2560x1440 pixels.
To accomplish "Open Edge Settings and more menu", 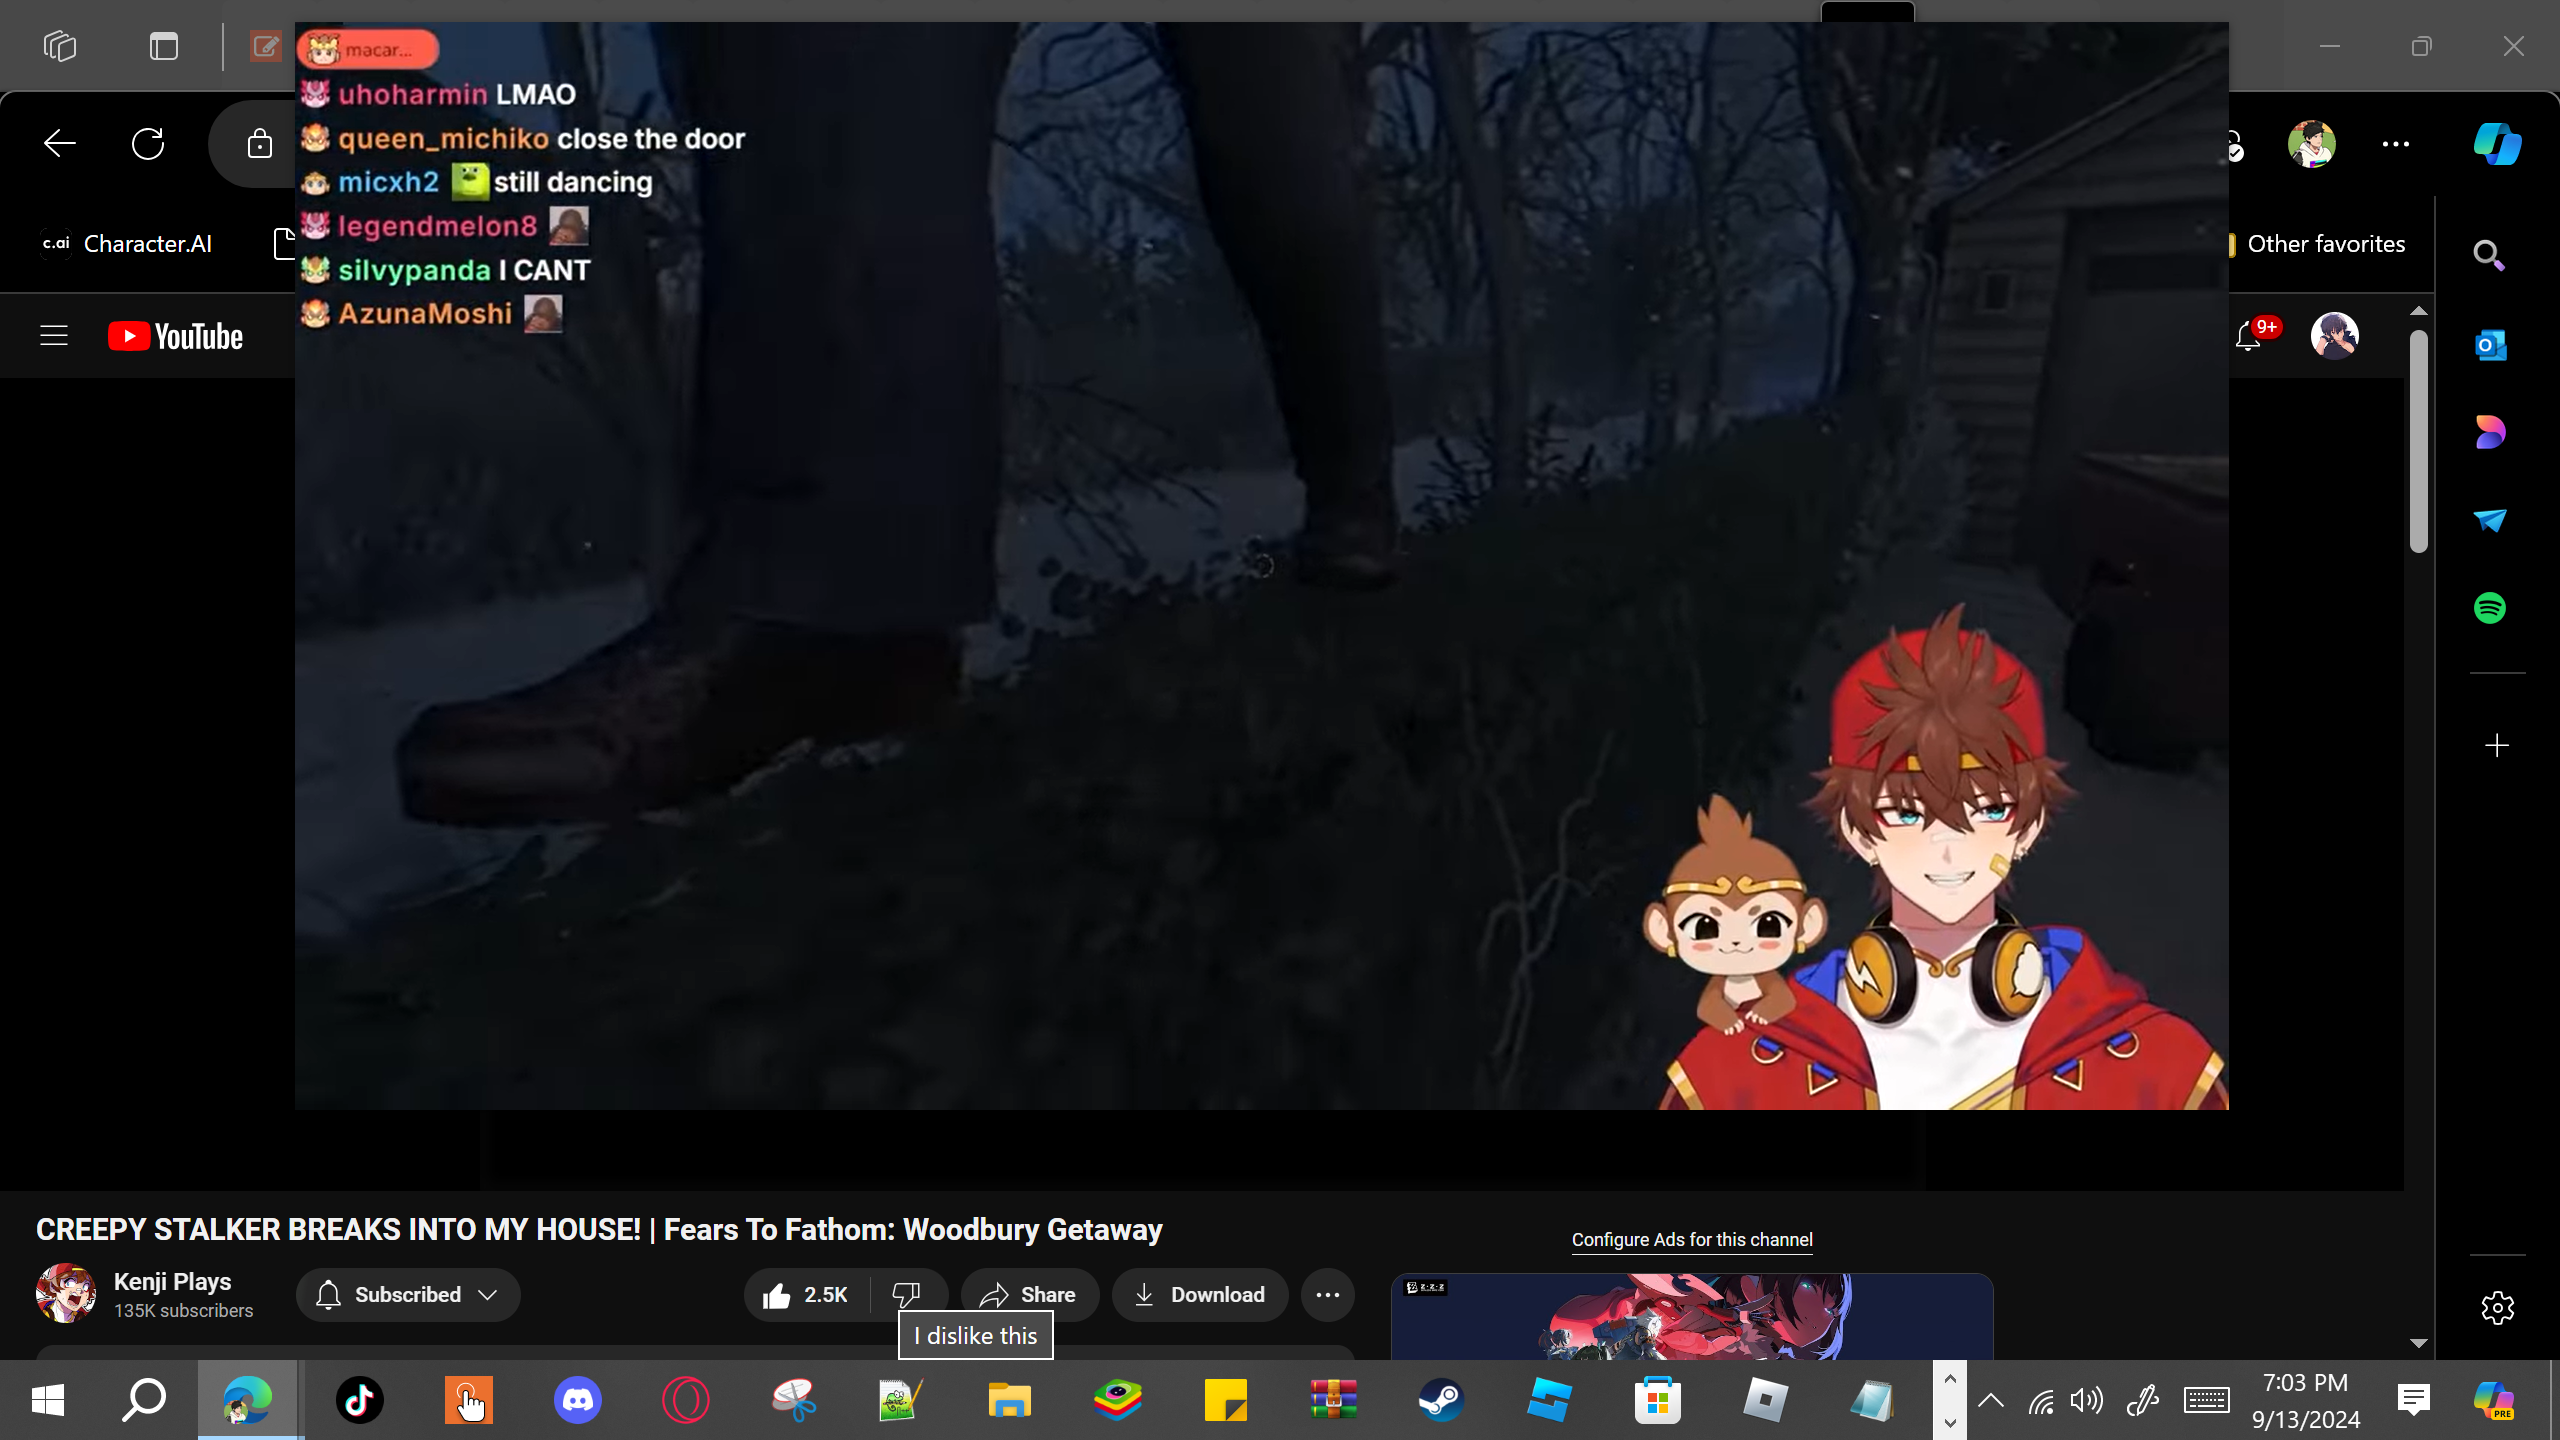I will 2396,144.
